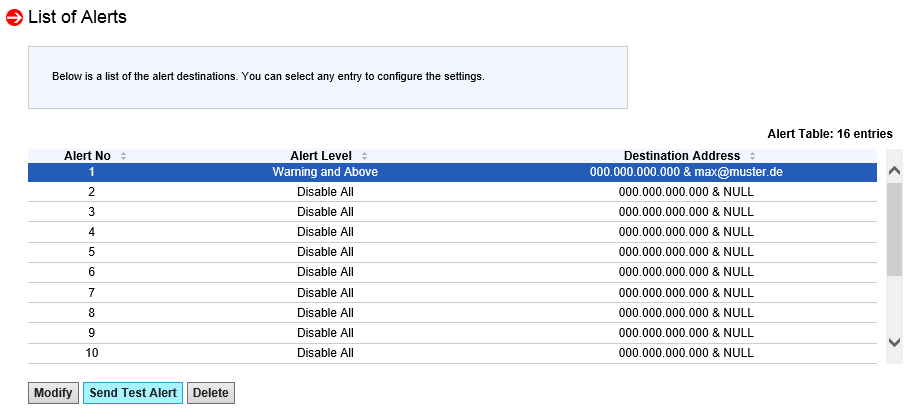Viewport: 923px width, 418px height.
Task: Click destination address of alert row 4
Action: click(x=686, y=232)
